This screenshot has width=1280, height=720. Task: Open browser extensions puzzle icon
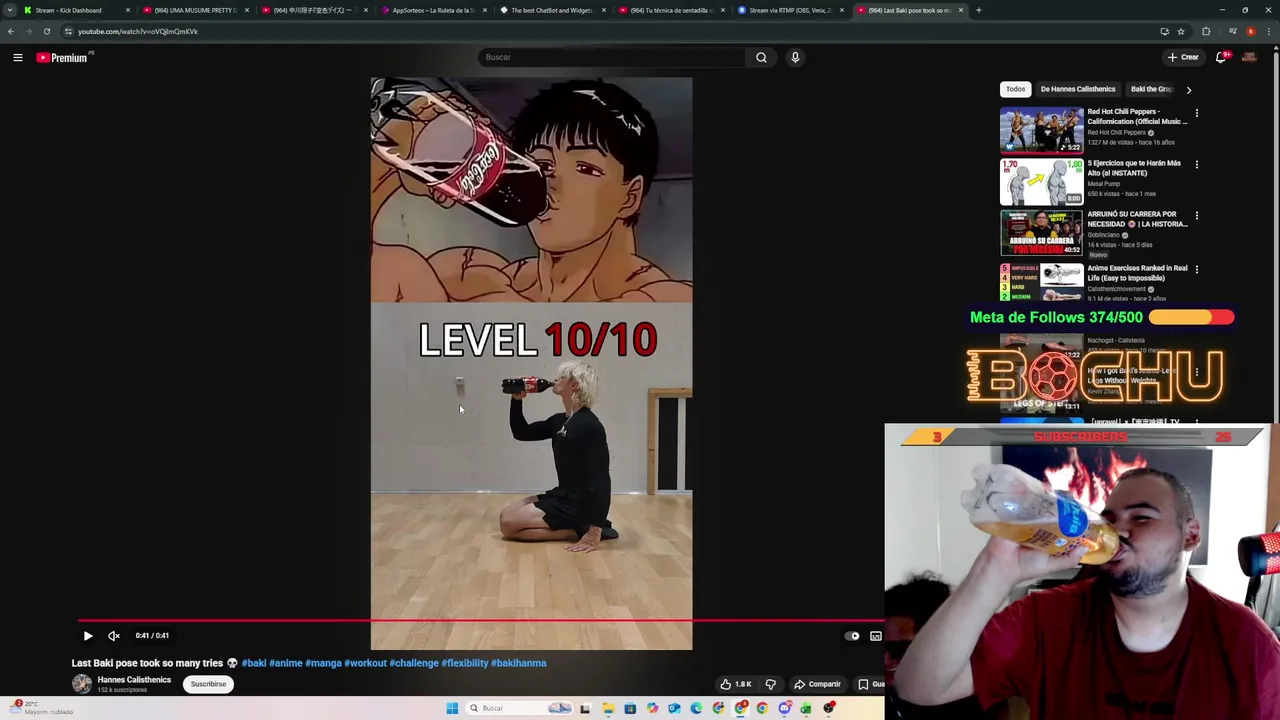1206,31
